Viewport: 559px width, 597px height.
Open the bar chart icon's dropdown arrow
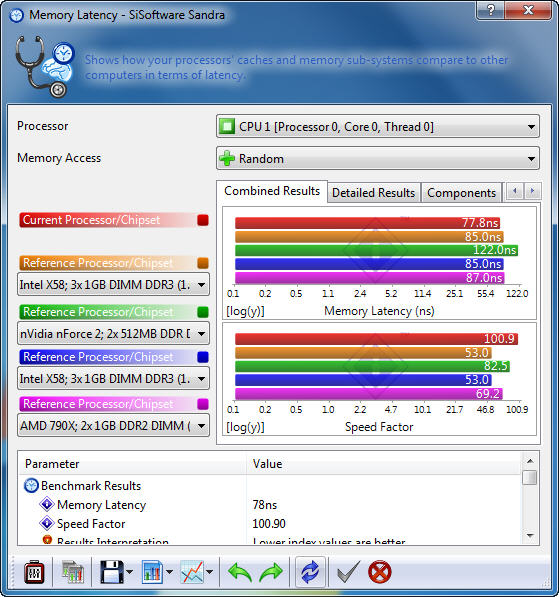pyautogui.click(x=169, y=572)
